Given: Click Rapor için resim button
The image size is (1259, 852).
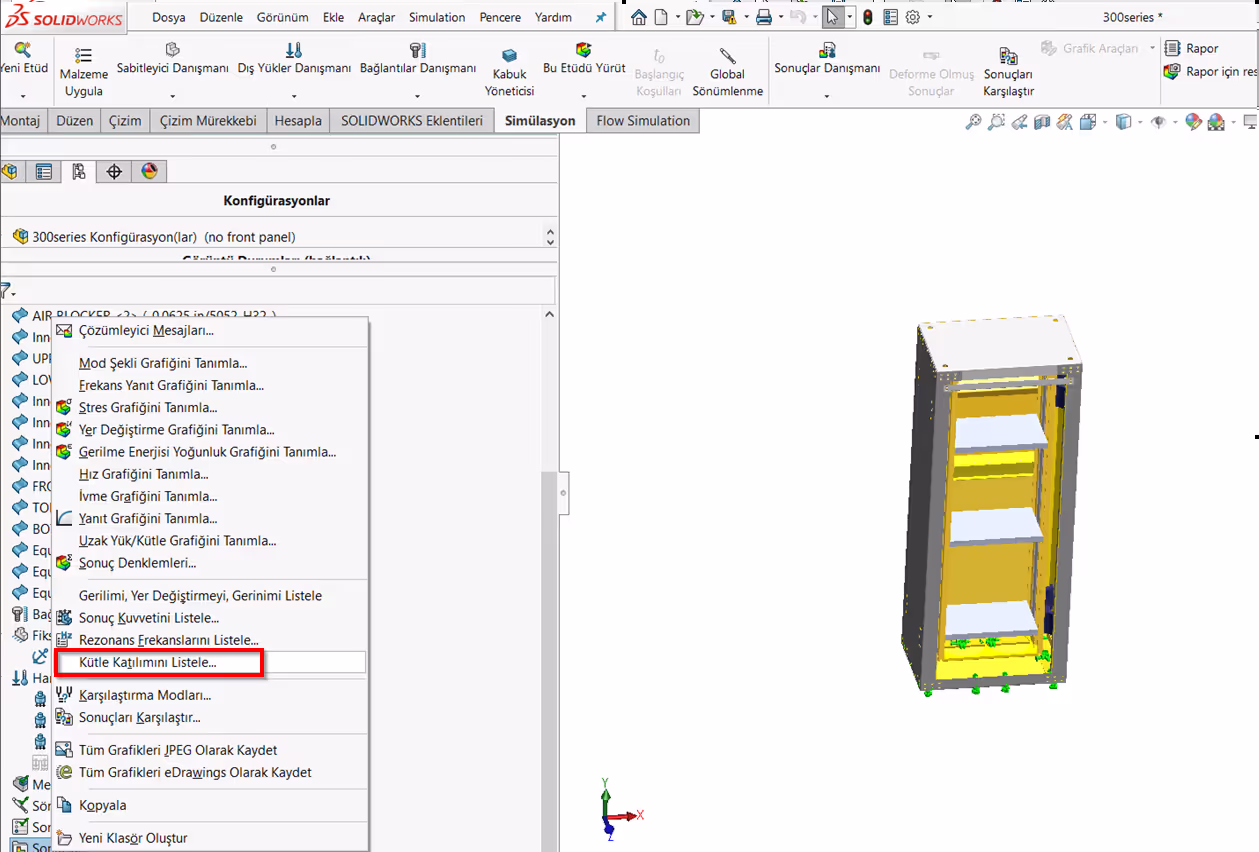Looking at the screenshot, I should point(1211,71).
